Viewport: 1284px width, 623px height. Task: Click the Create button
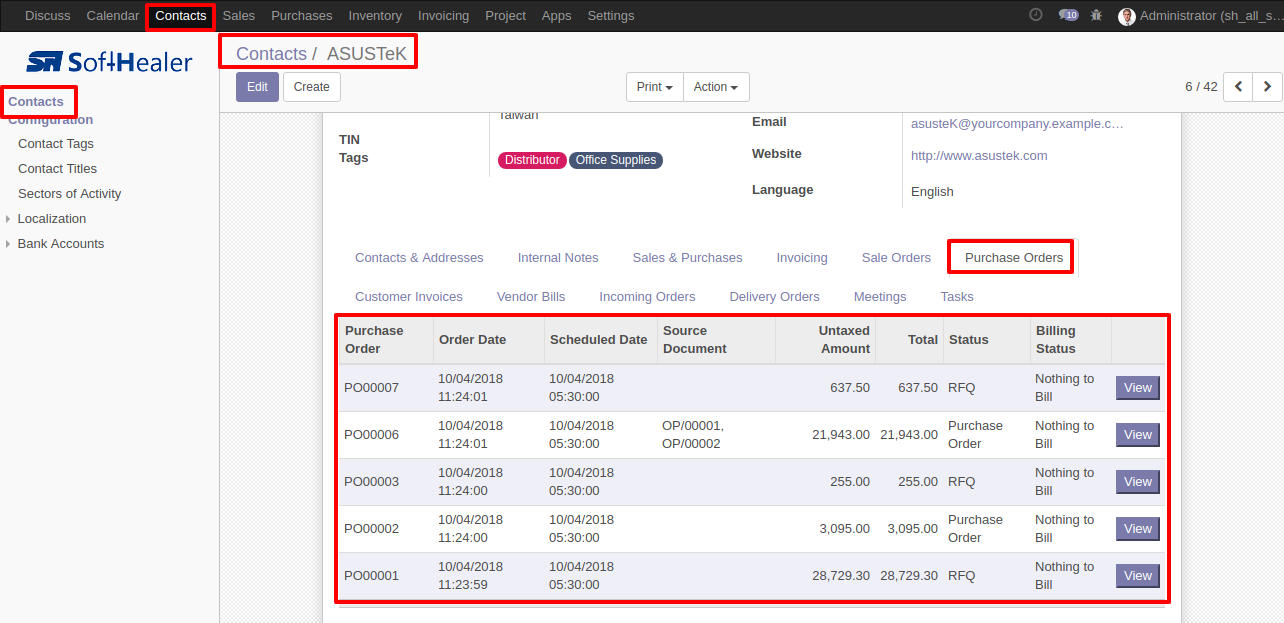[x=311, y=87]
